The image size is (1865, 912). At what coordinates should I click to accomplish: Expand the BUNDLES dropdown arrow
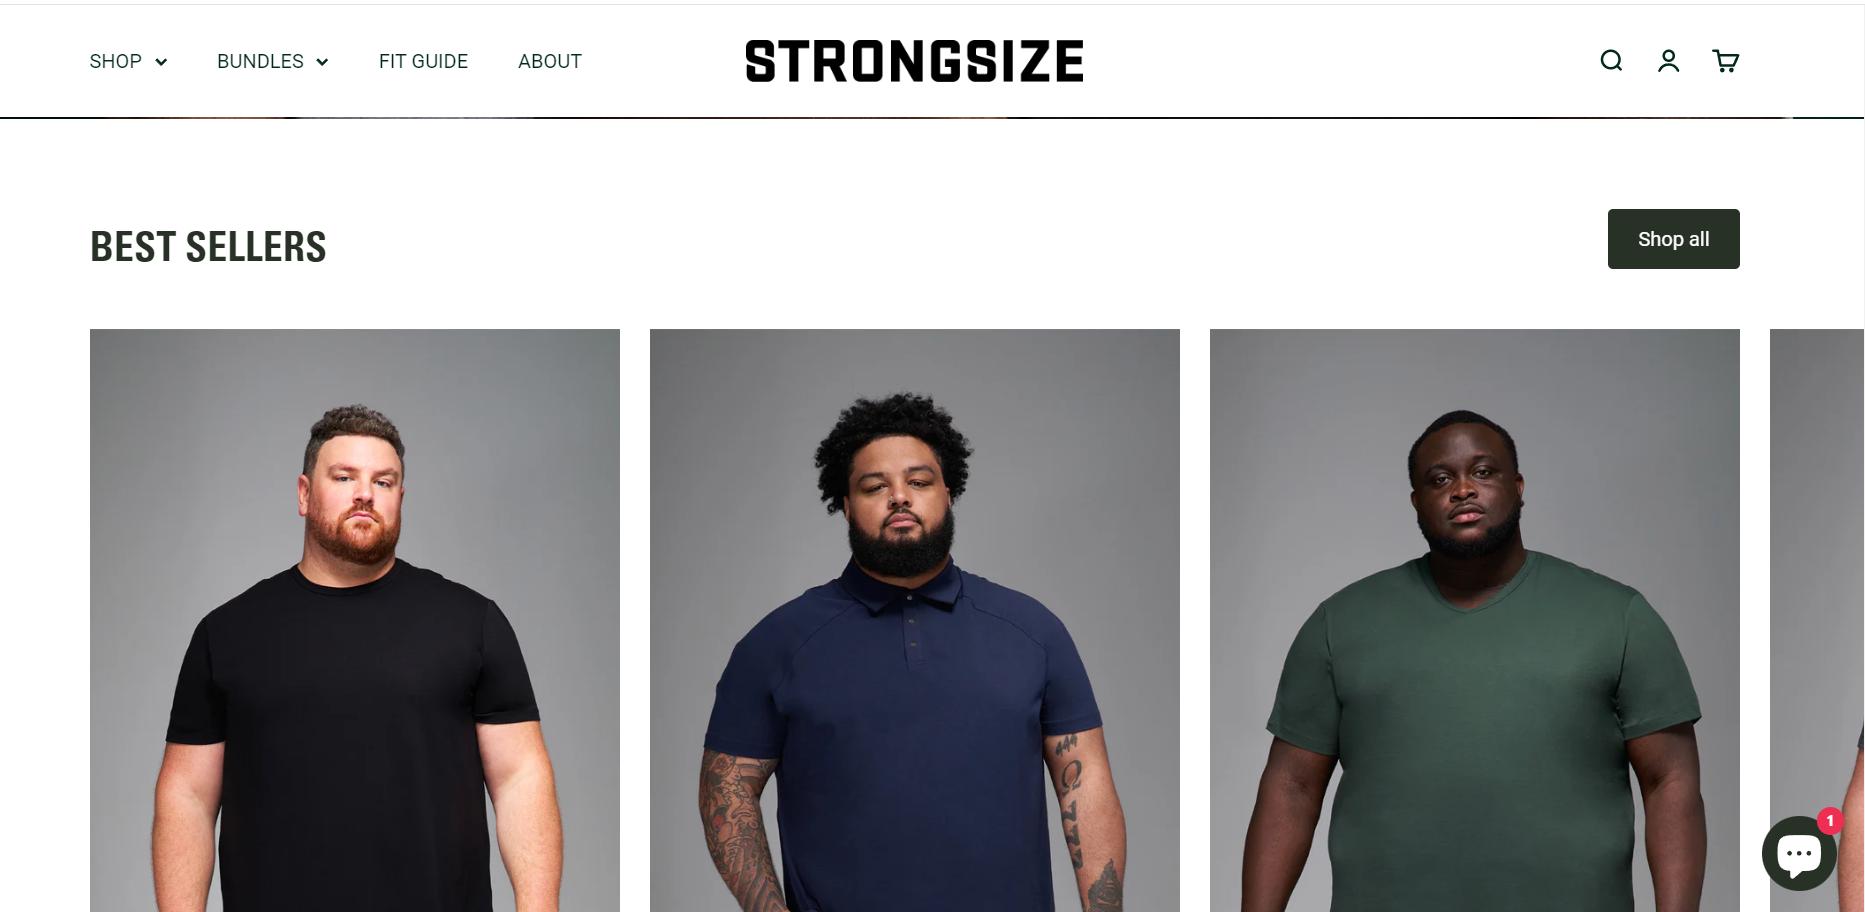(322, 62)
